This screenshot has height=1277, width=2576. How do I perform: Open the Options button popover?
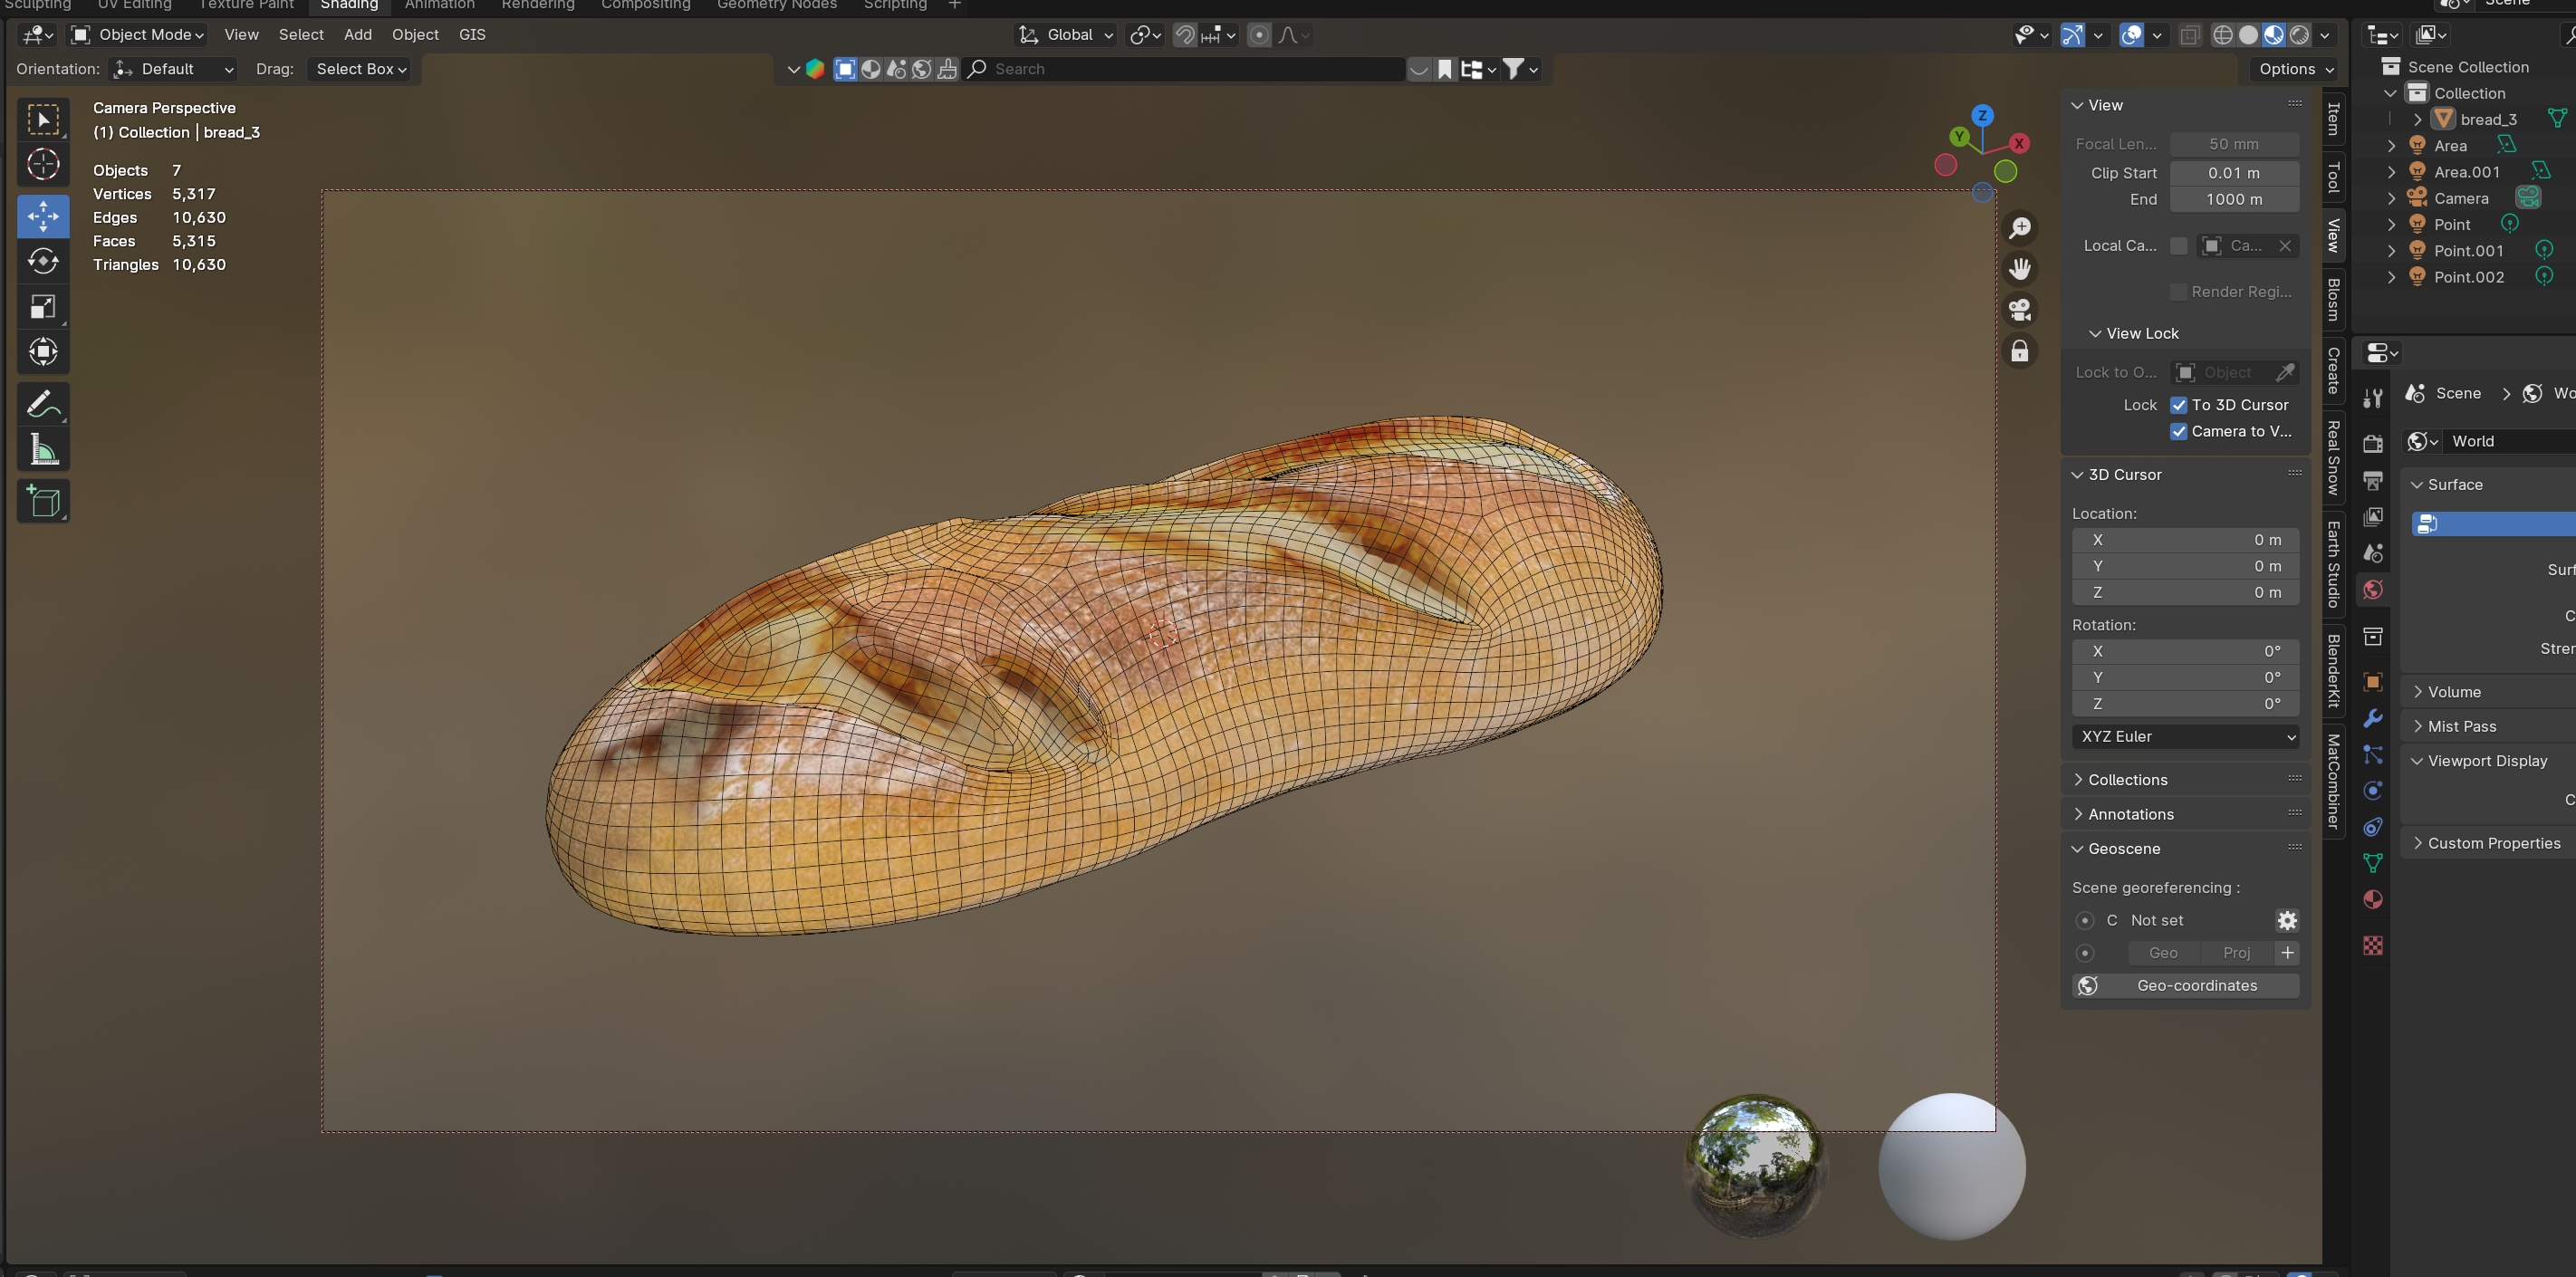(2295, 69)
